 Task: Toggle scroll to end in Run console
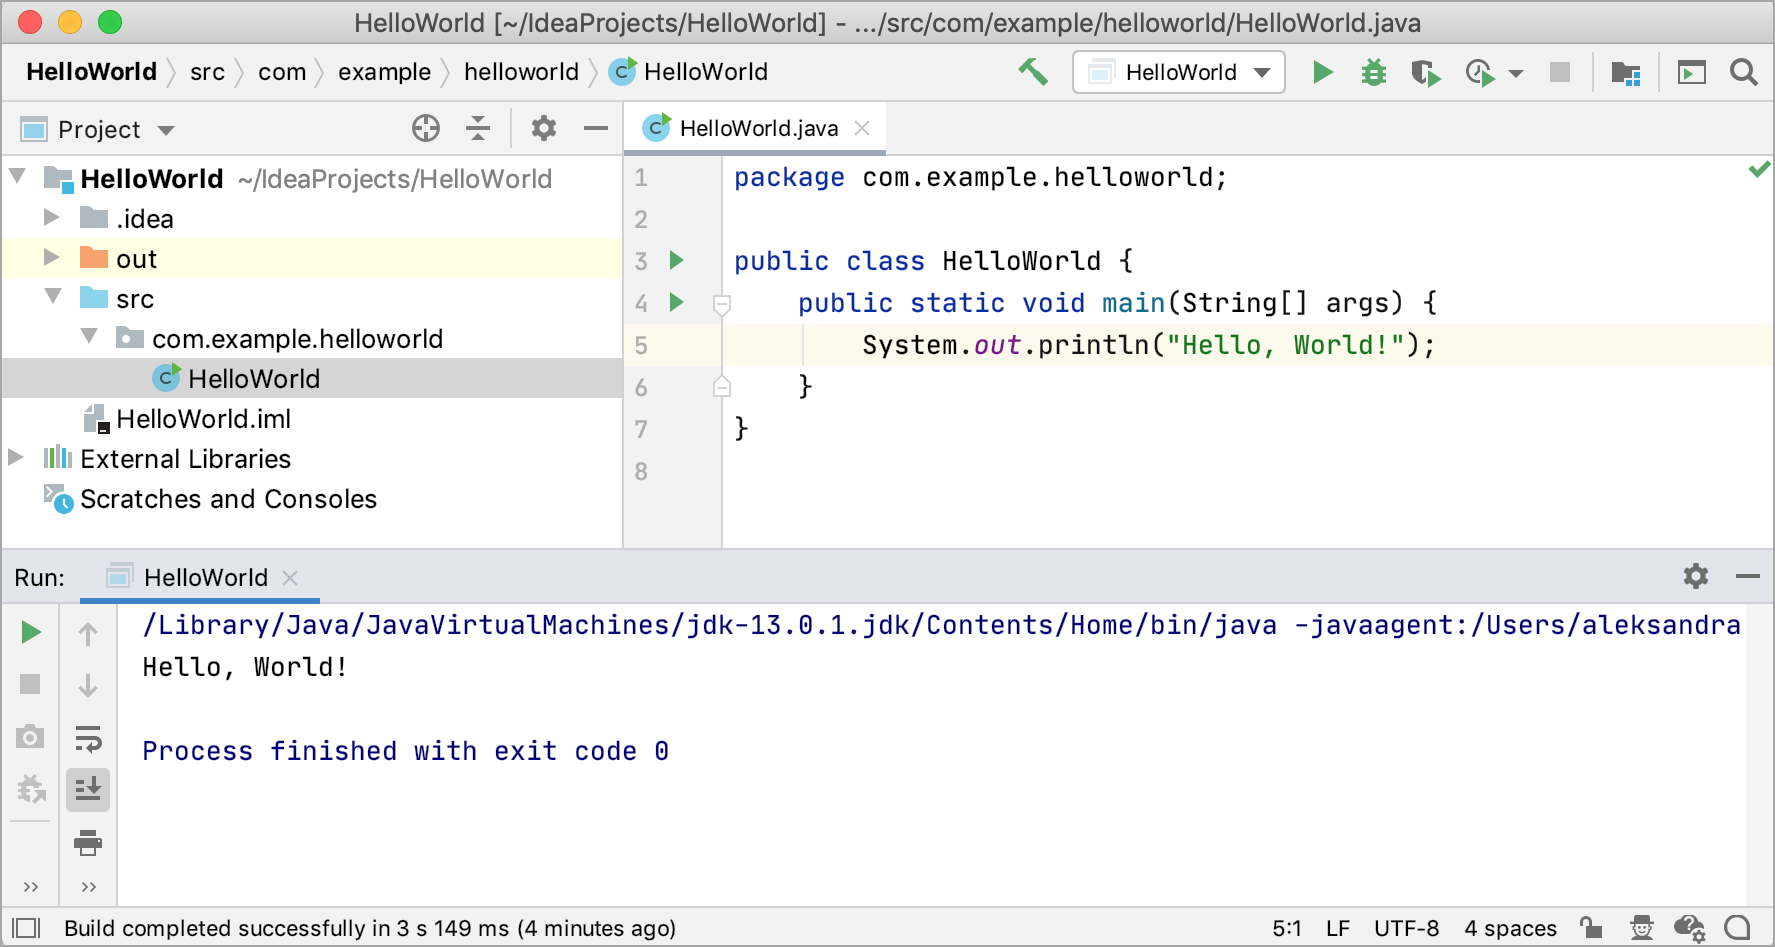(x=88, y=789)
